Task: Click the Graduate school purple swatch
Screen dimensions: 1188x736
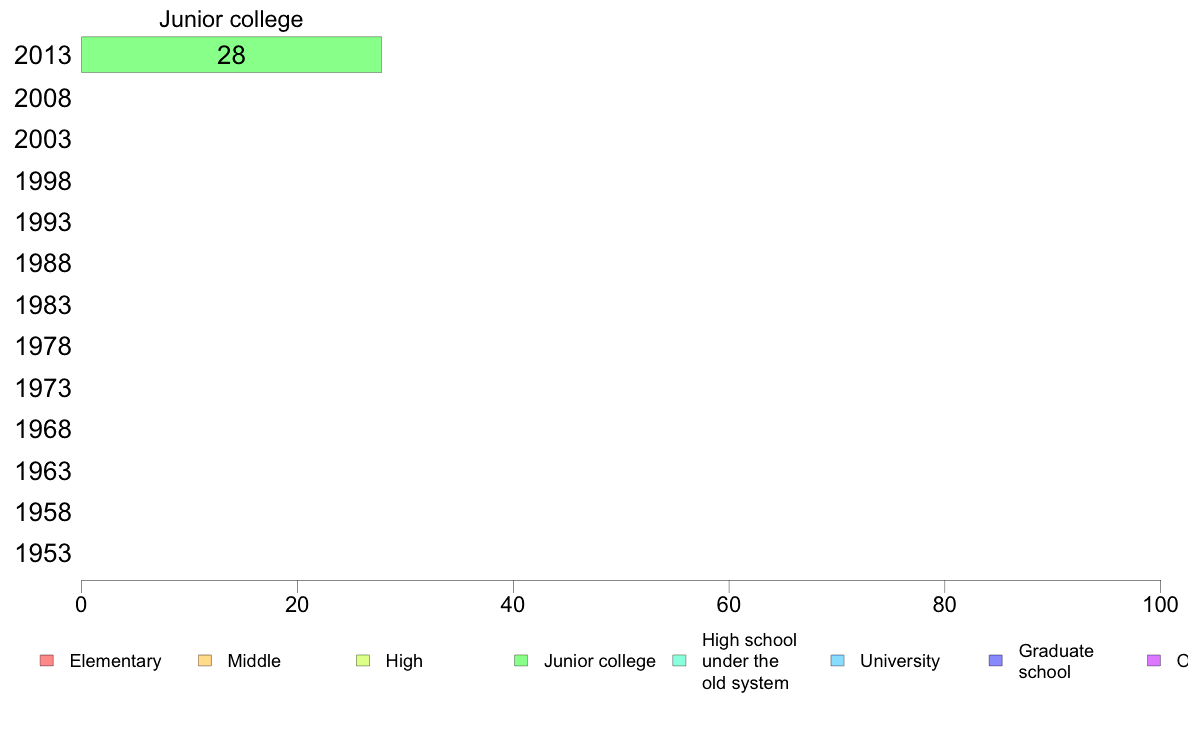Action: pyautogui.click(x=996, y=661)
